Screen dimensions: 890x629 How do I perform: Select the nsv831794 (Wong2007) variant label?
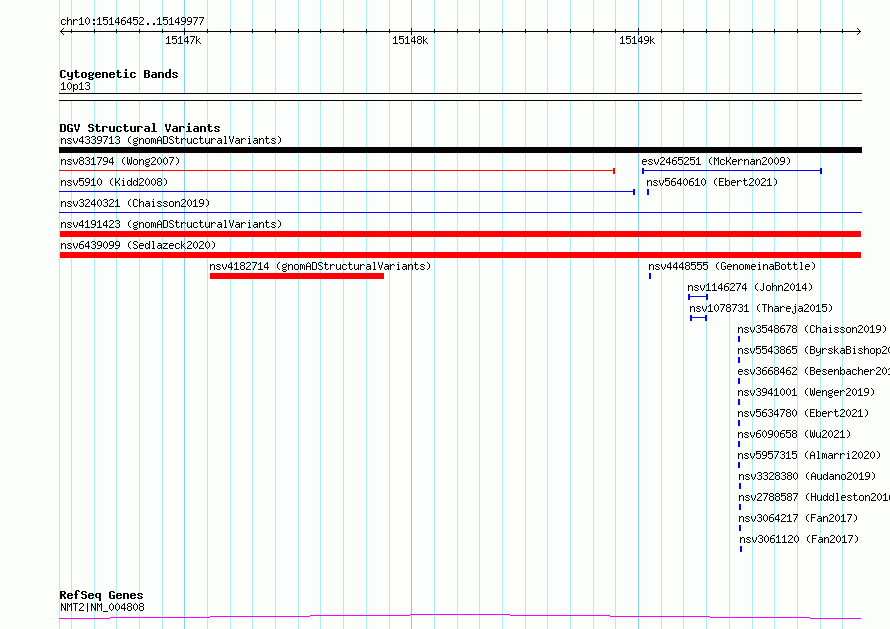120,161
